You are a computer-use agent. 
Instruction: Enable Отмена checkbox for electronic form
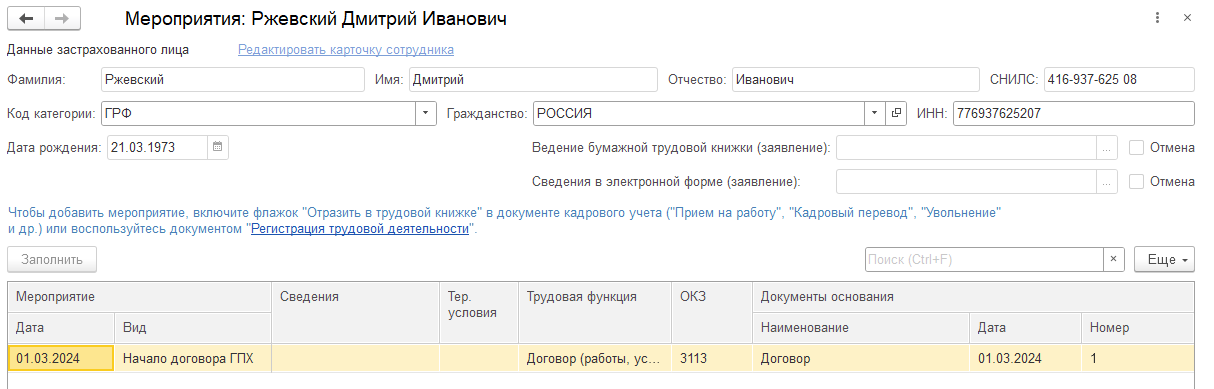(x=1136, y=182)
